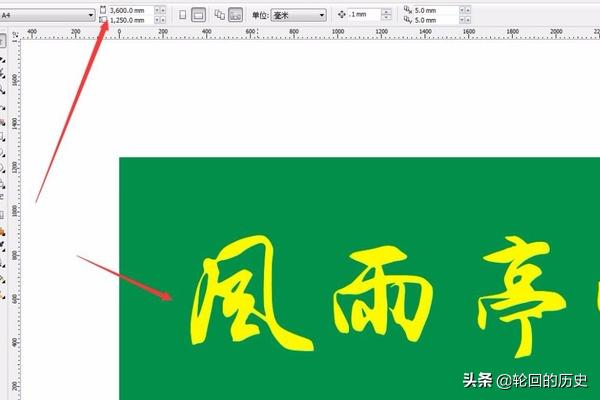Click the horizontal ruler at the 1000 mark
The height and width of the screenshot is (400, 600).
(337, 32)
